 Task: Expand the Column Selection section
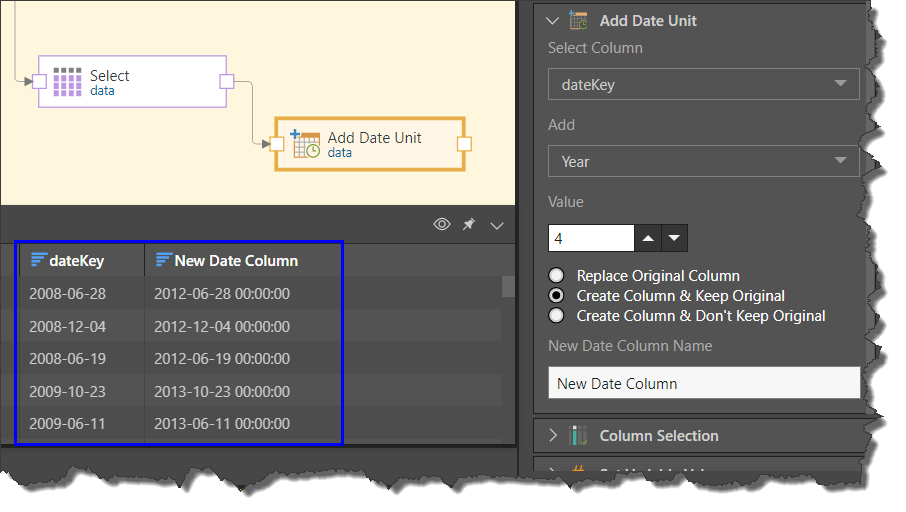point(553,435)
